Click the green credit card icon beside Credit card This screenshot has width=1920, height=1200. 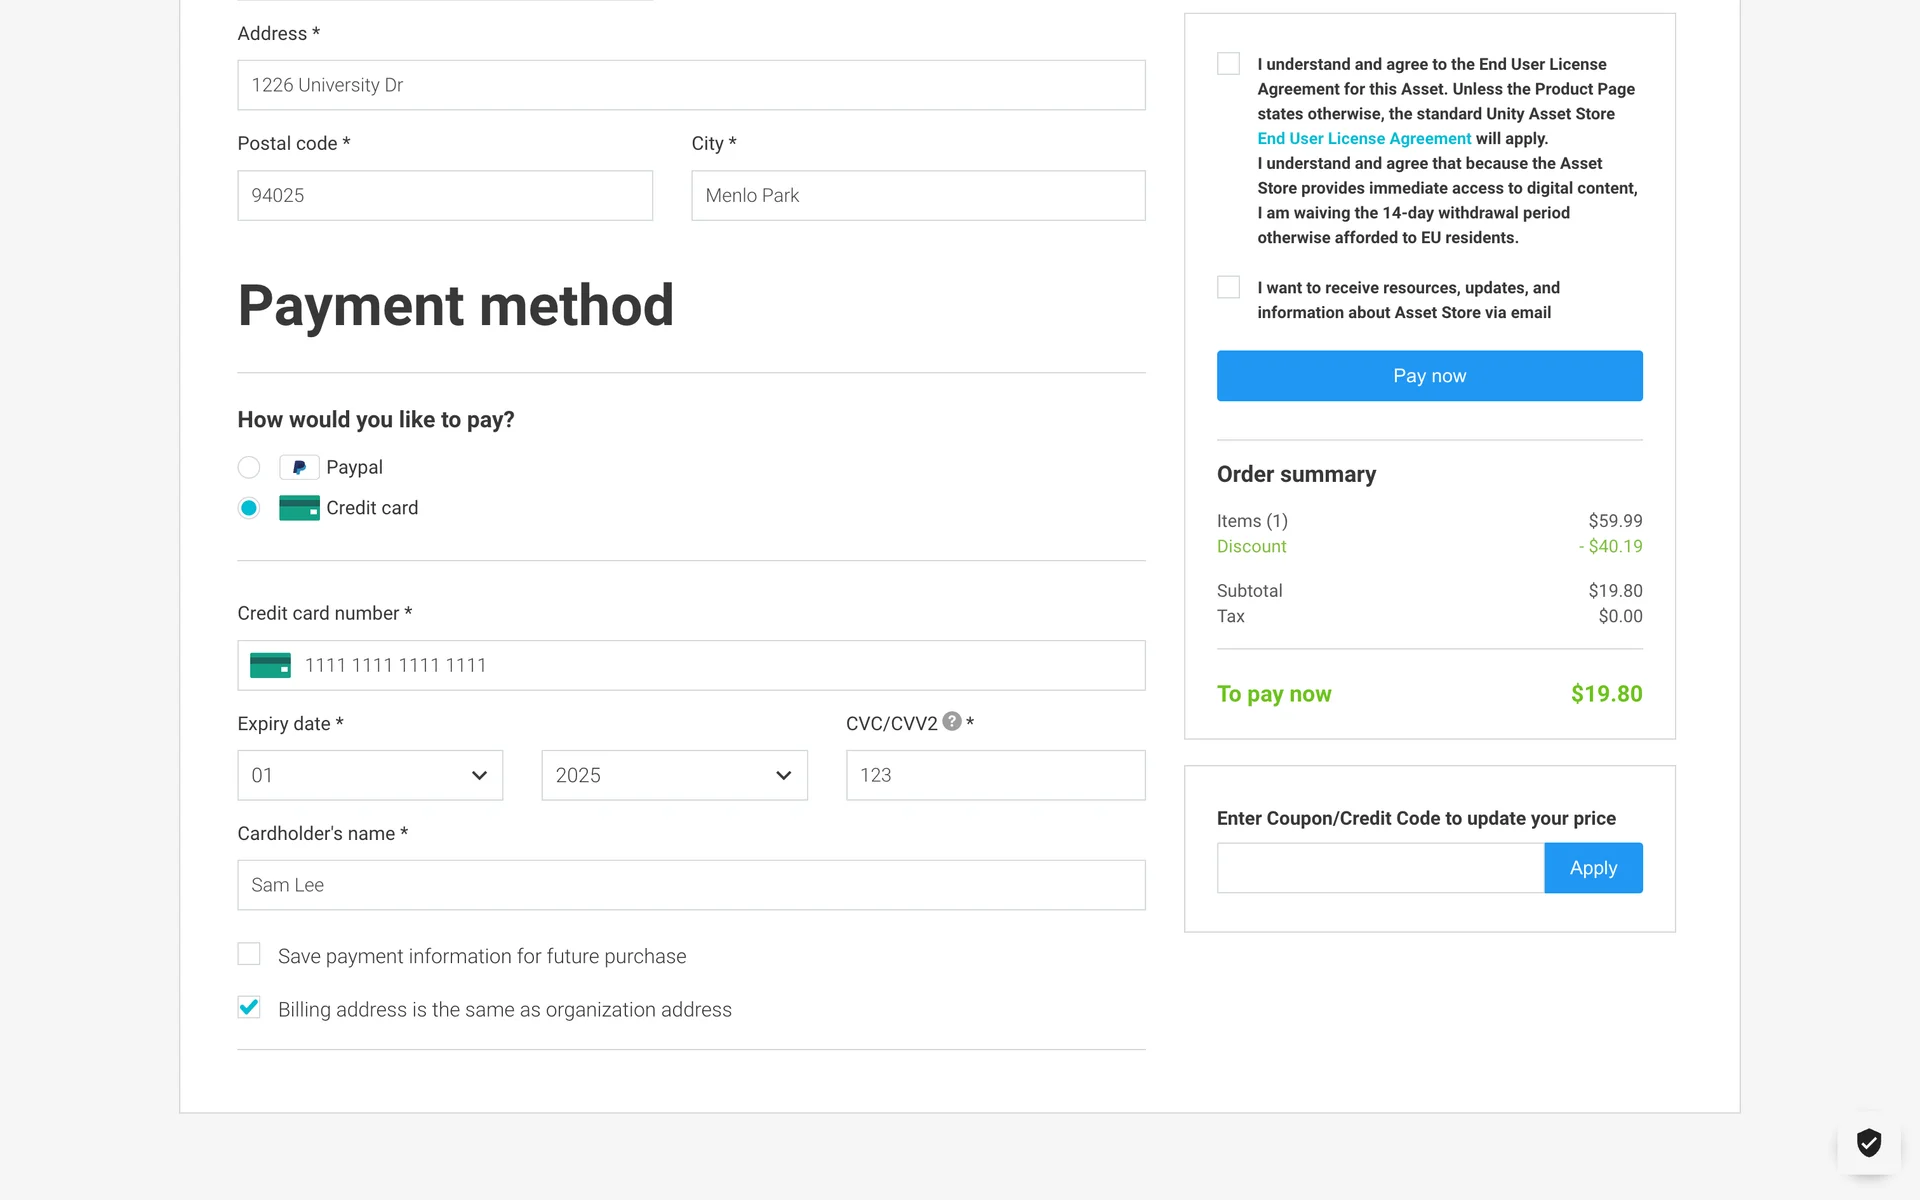(299, 508)
